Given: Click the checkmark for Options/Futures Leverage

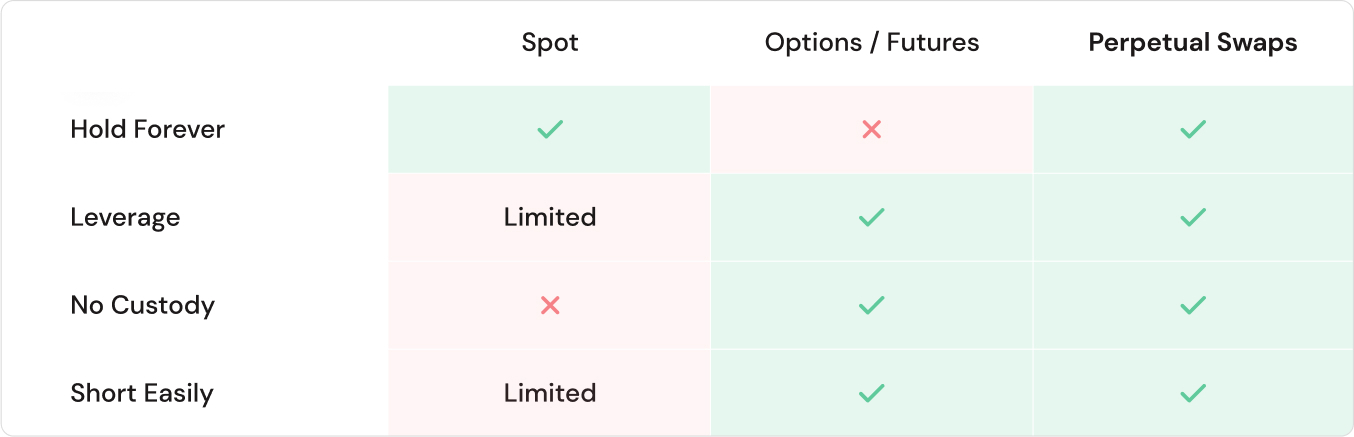Looking at the screenshot, I should [x=871, y=217].
